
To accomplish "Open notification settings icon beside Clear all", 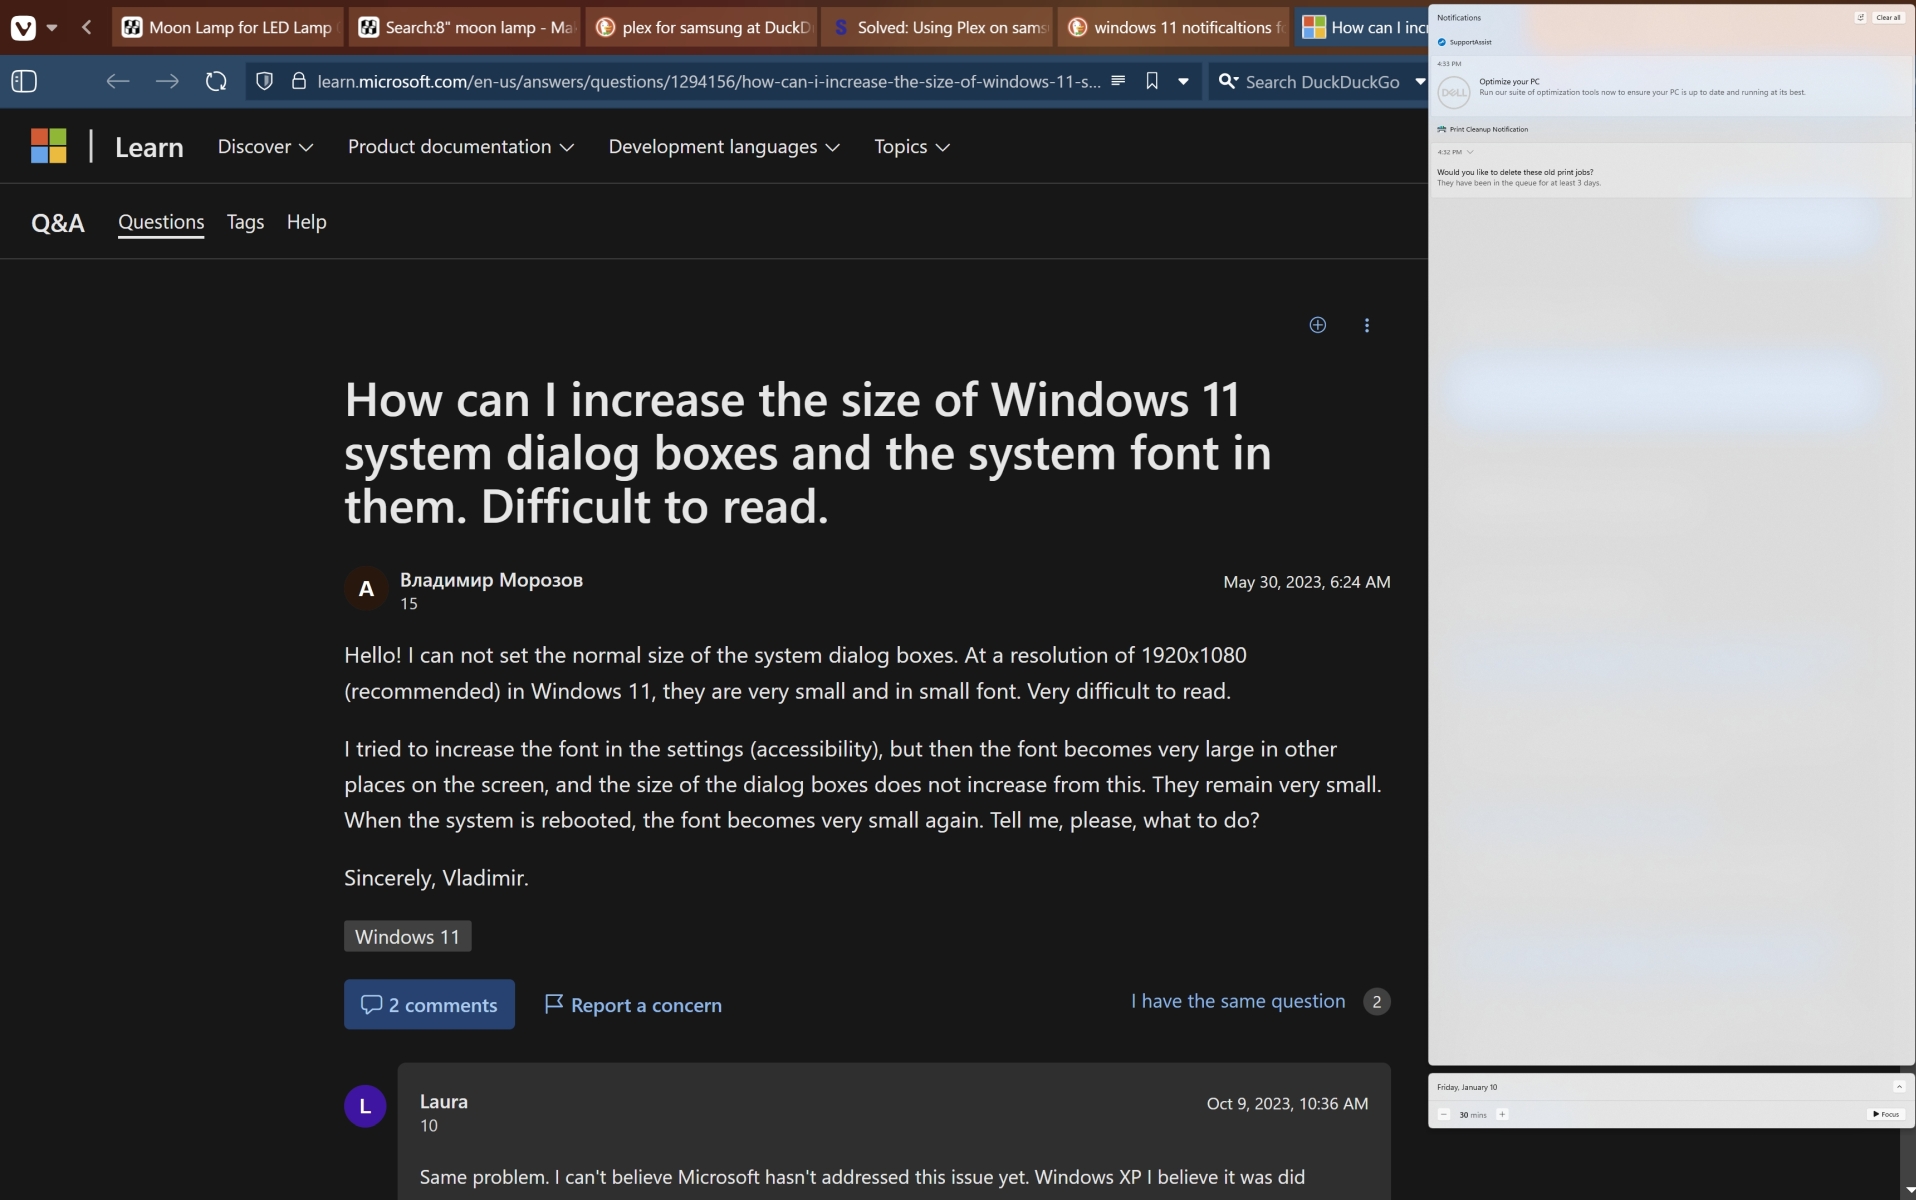I will (1860, 17).
